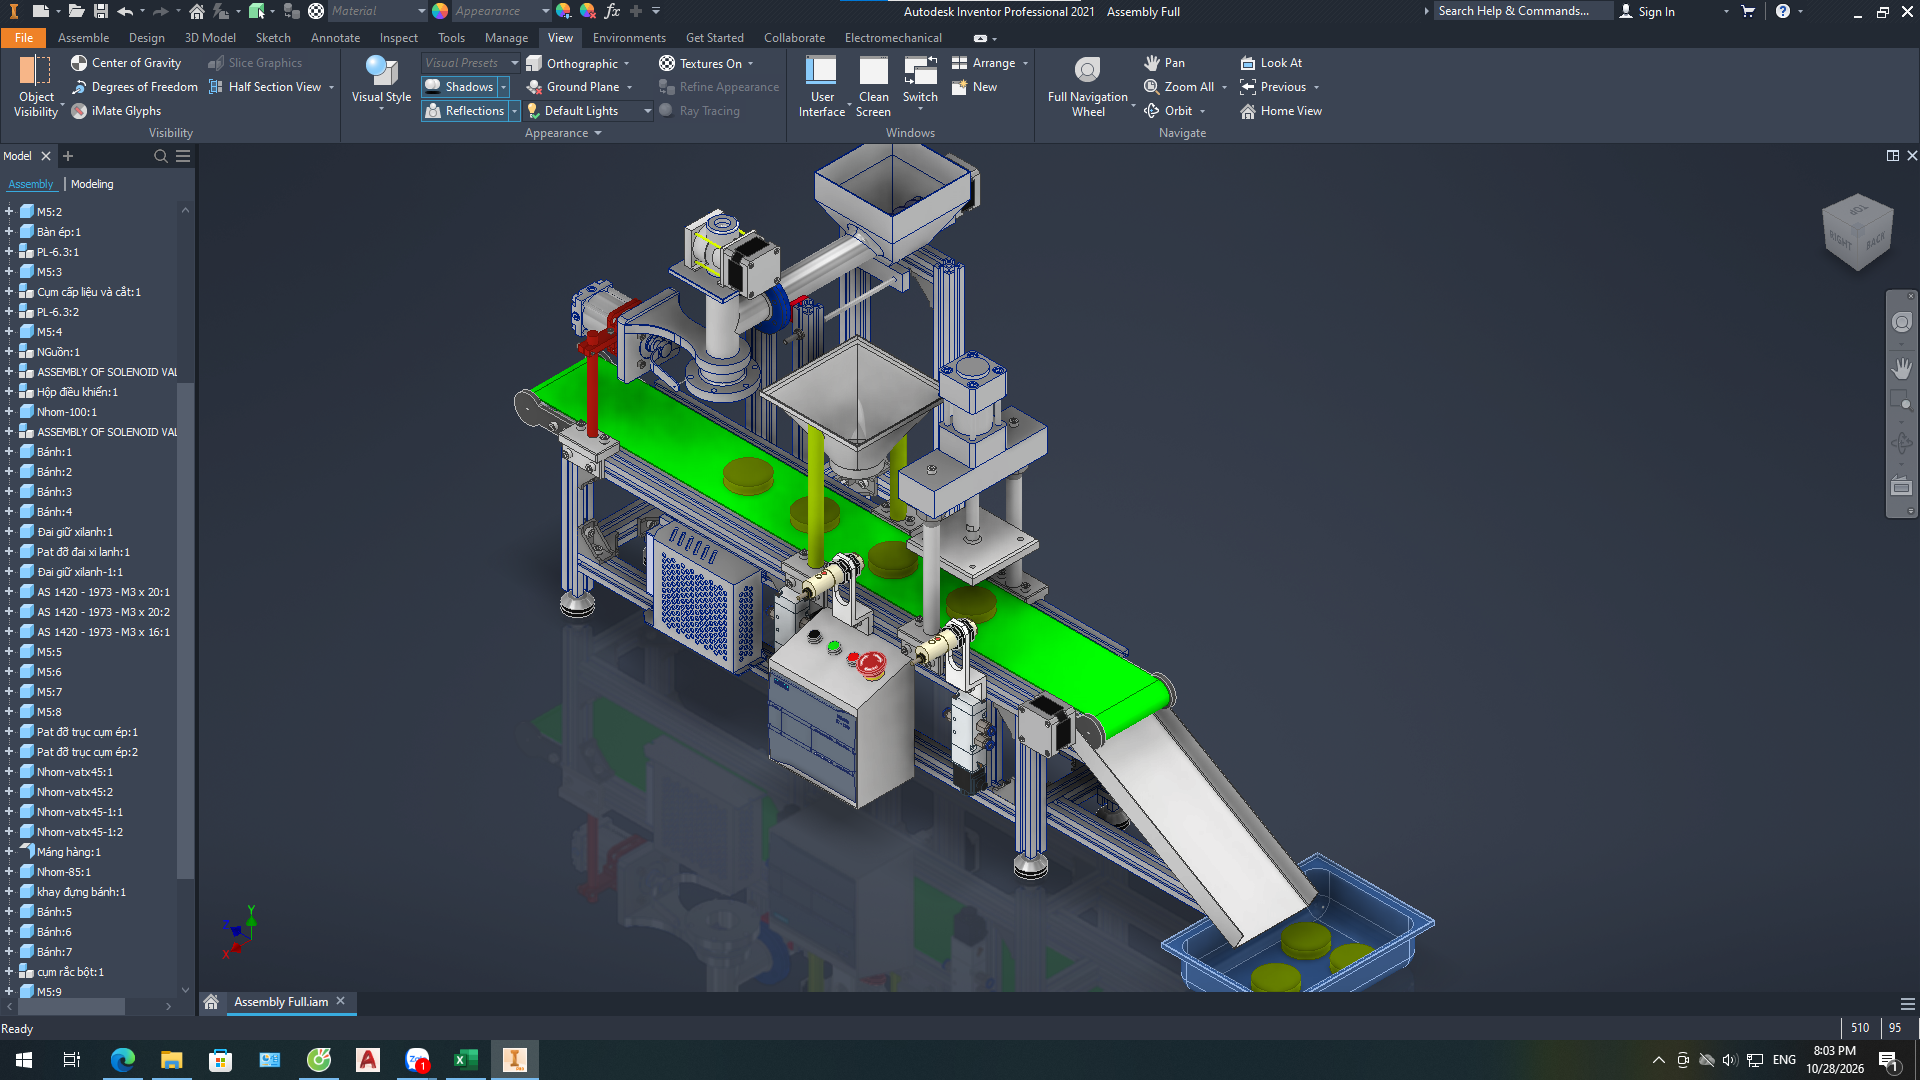This screenshot has width=1920, height=1080.
Task: Toggle Shadows on or off
Action: click(x=459, y=87)
